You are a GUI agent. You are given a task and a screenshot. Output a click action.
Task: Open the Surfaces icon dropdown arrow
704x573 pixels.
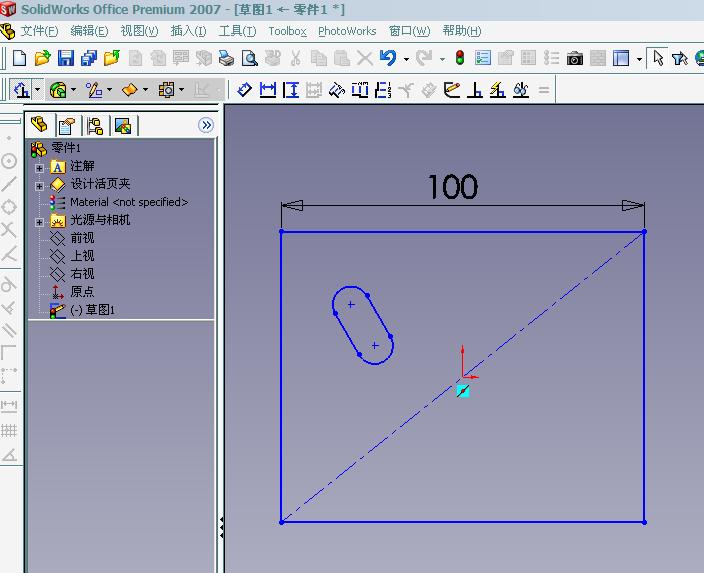coord(145,90)
